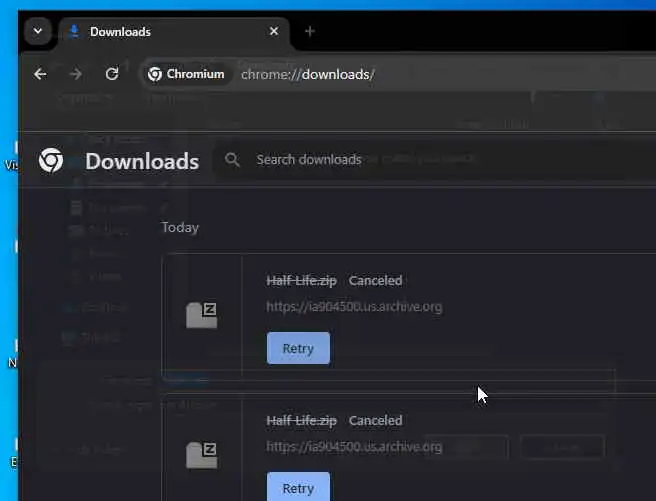Viewport: 656px width, 501px height.
Task: Click the Chromium logo beside Downloads heading
Action: [x=51, y=160]
